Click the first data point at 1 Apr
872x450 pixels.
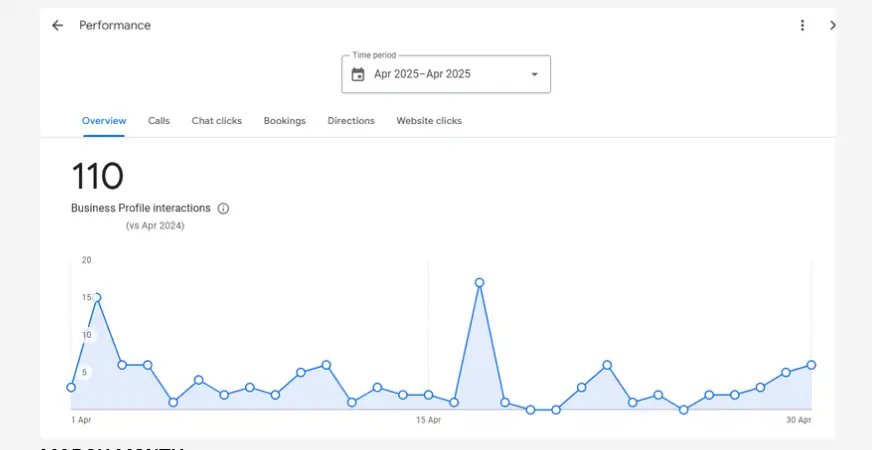[x=71, y=387]
